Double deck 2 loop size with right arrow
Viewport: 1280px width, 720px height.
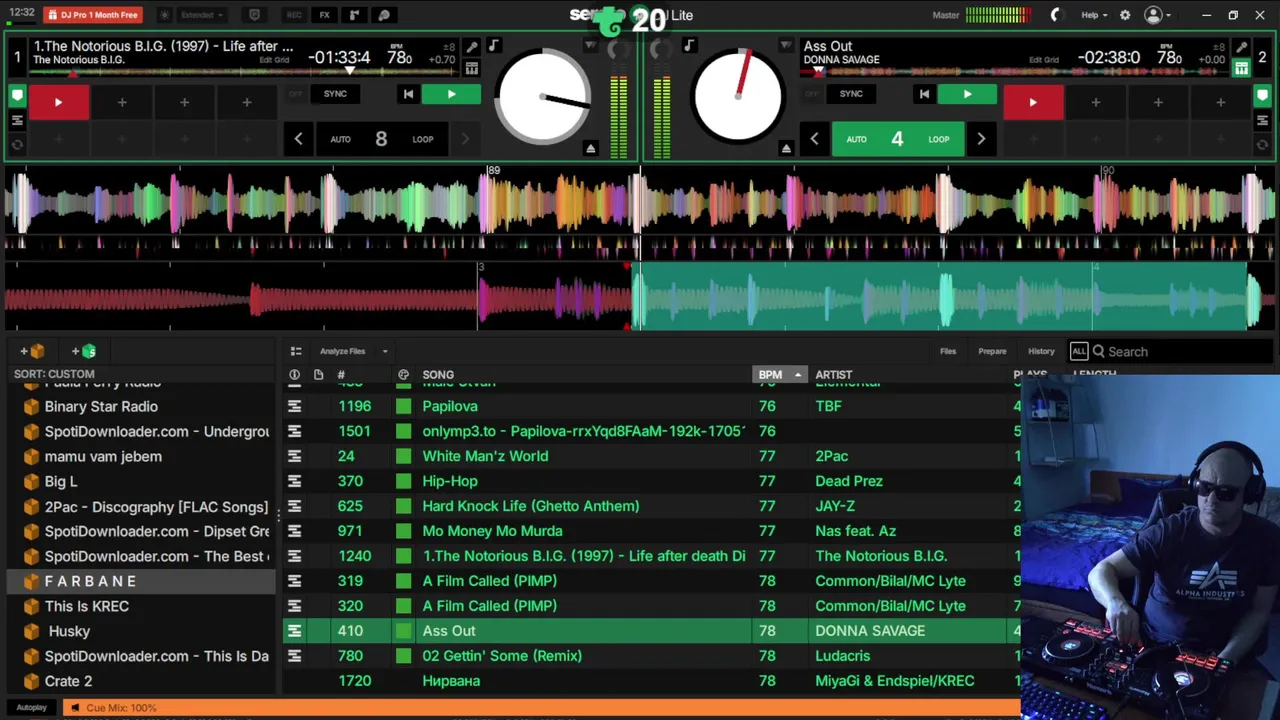point(981,139)
